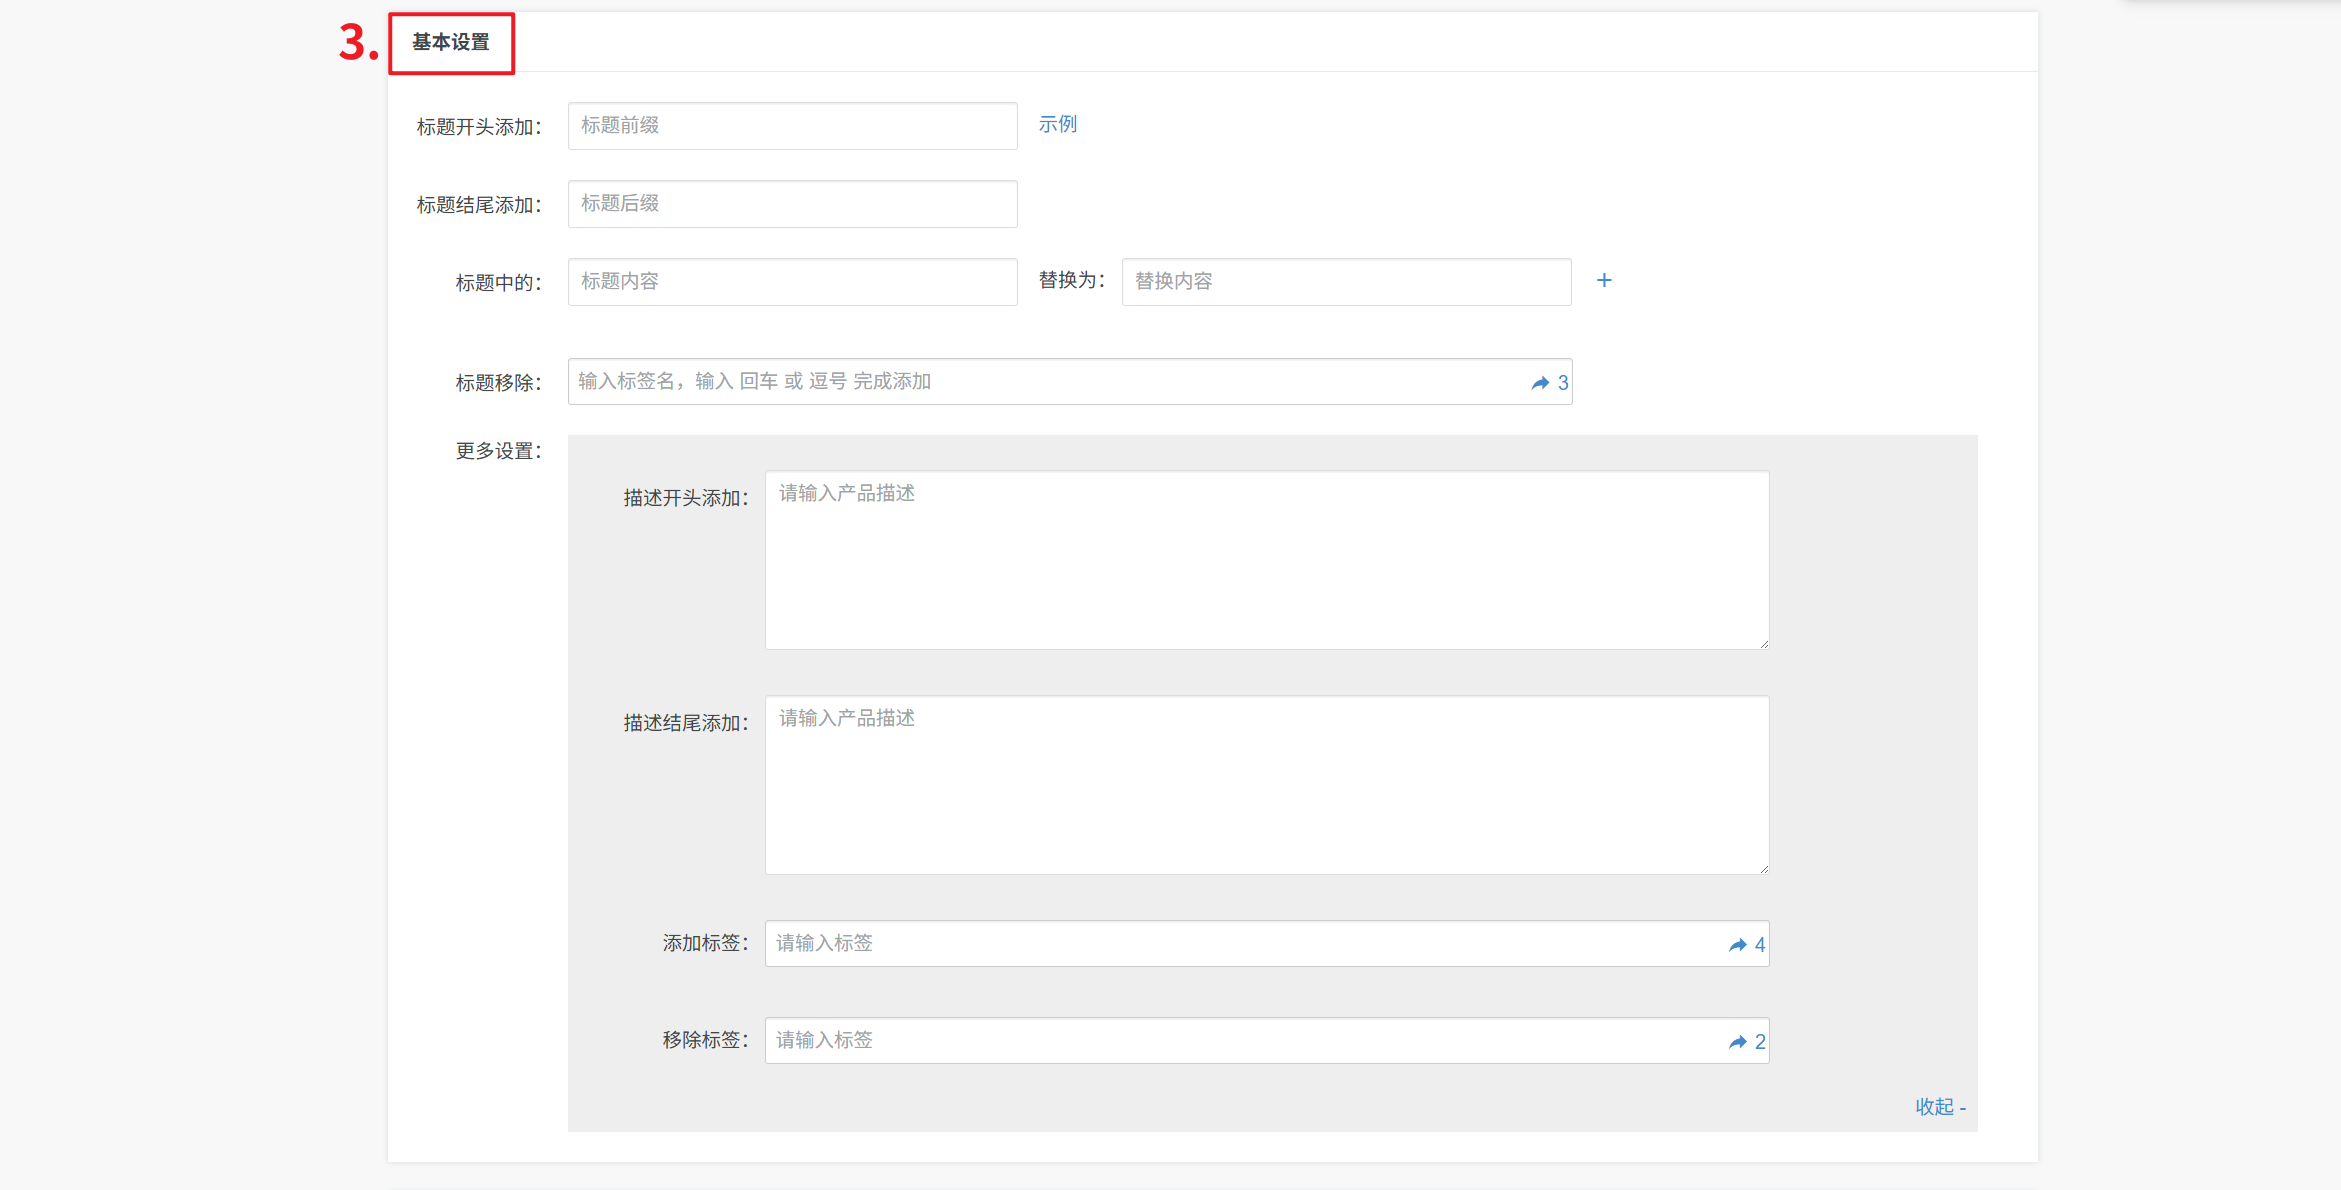Focus the 标题前缀 input field
Image resolution: width=2341 pixels, height=1190 pixels.
[x=792, y=126]
